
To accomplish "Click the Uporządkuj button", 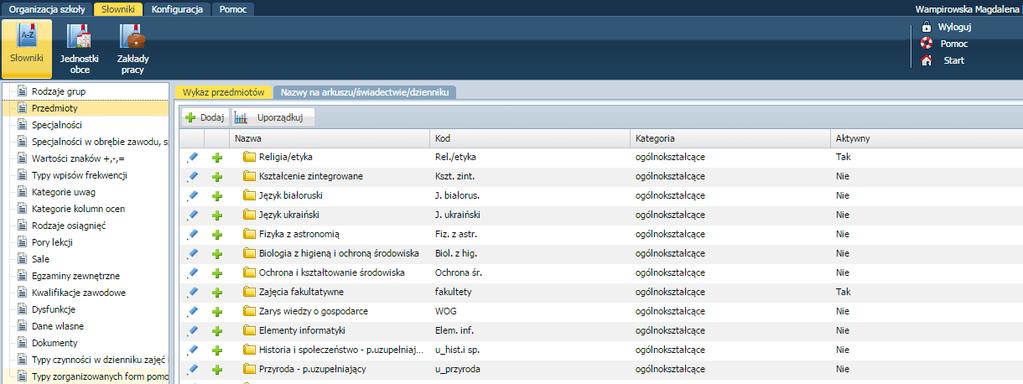I will tap(273, 118).
